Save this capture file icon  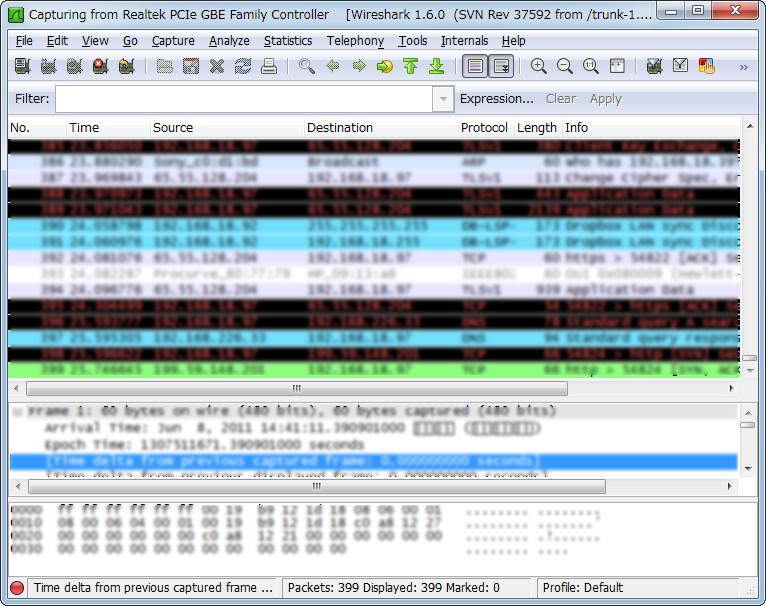pos(191,66)
